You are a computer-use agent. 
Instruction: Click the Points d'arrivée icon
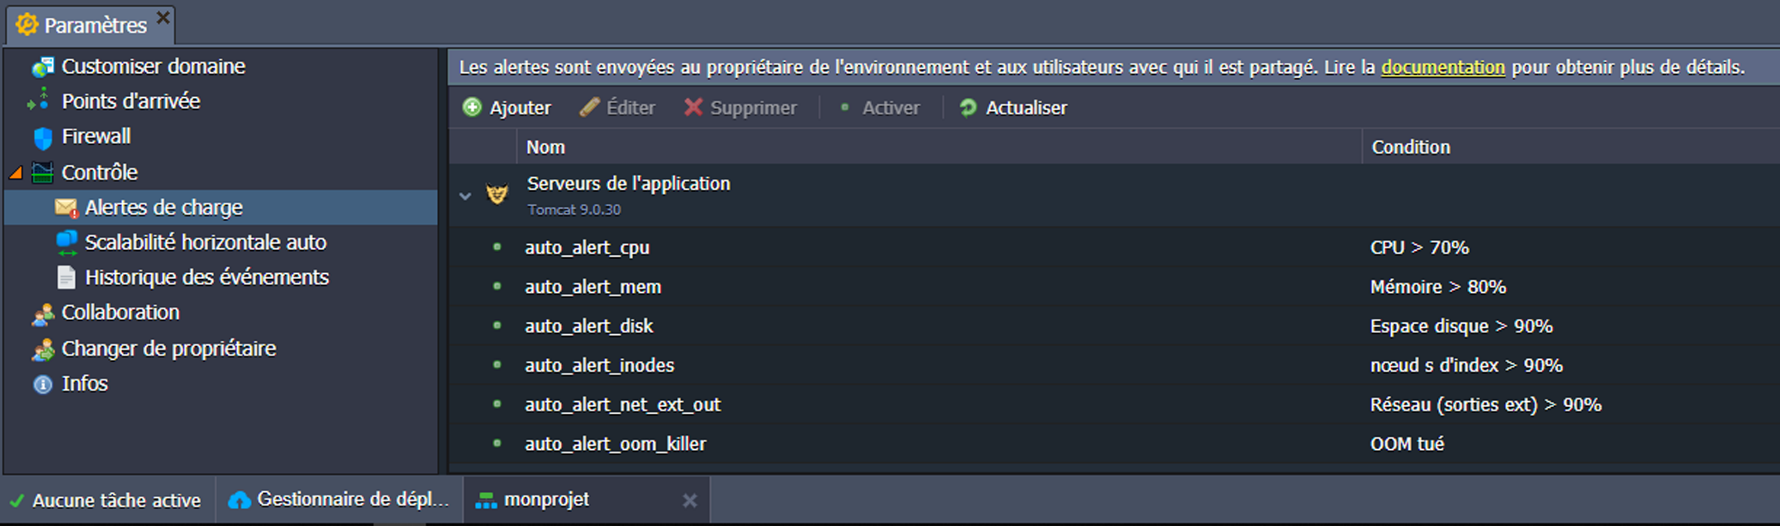point(40,101)
